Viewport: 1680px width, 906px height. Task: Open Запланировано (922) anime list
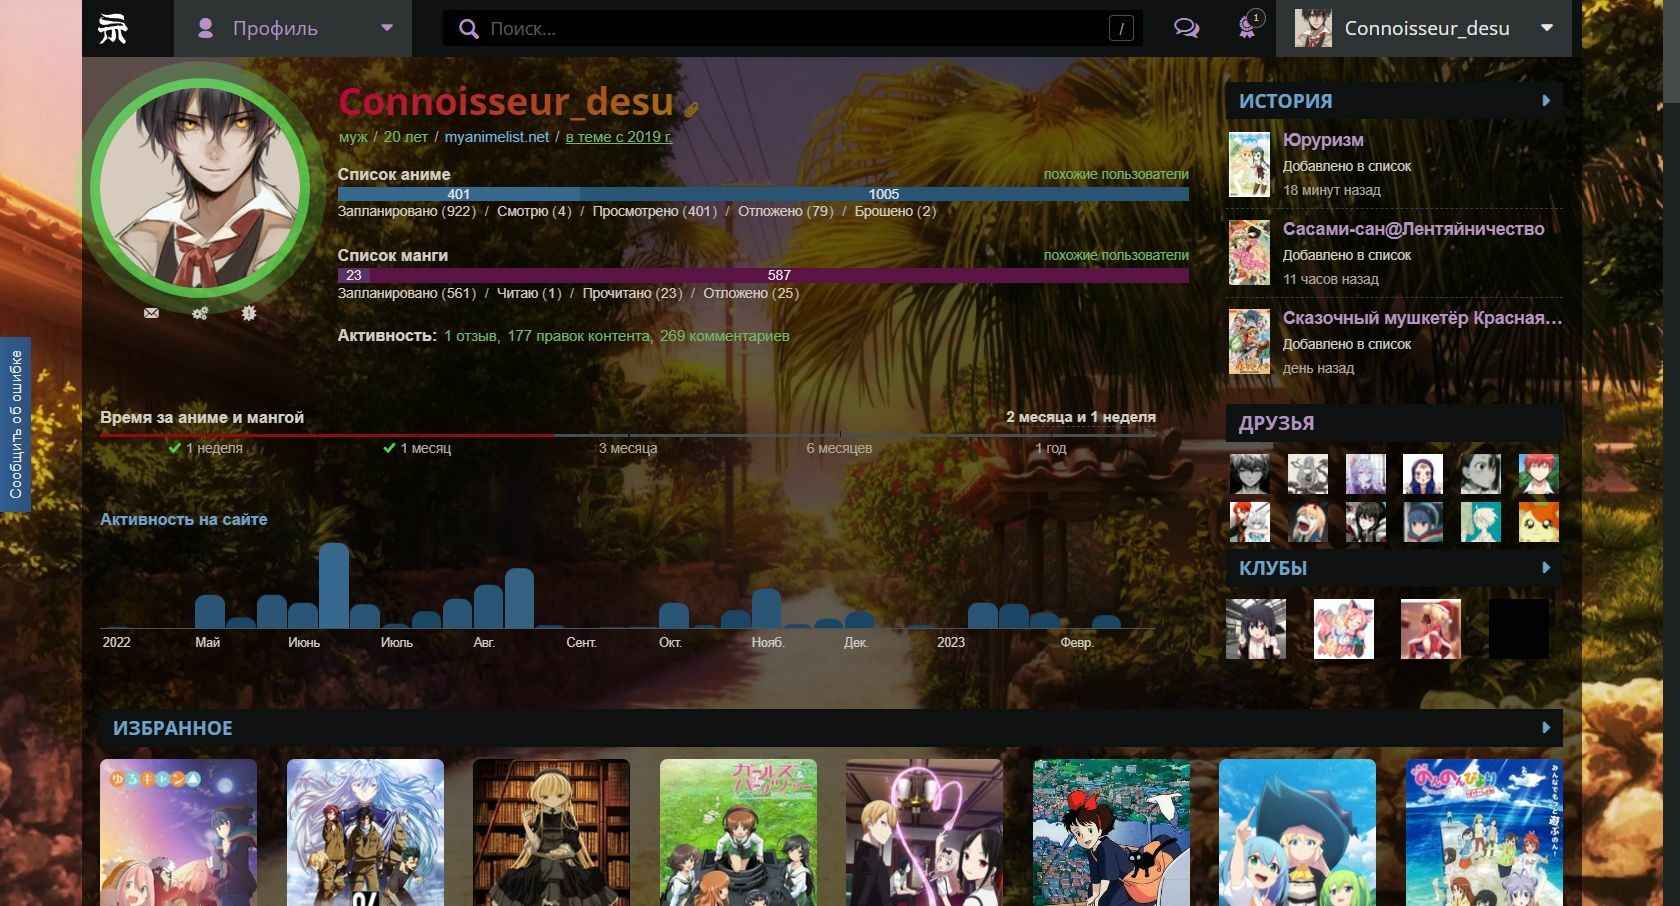(x=406, y=211)
